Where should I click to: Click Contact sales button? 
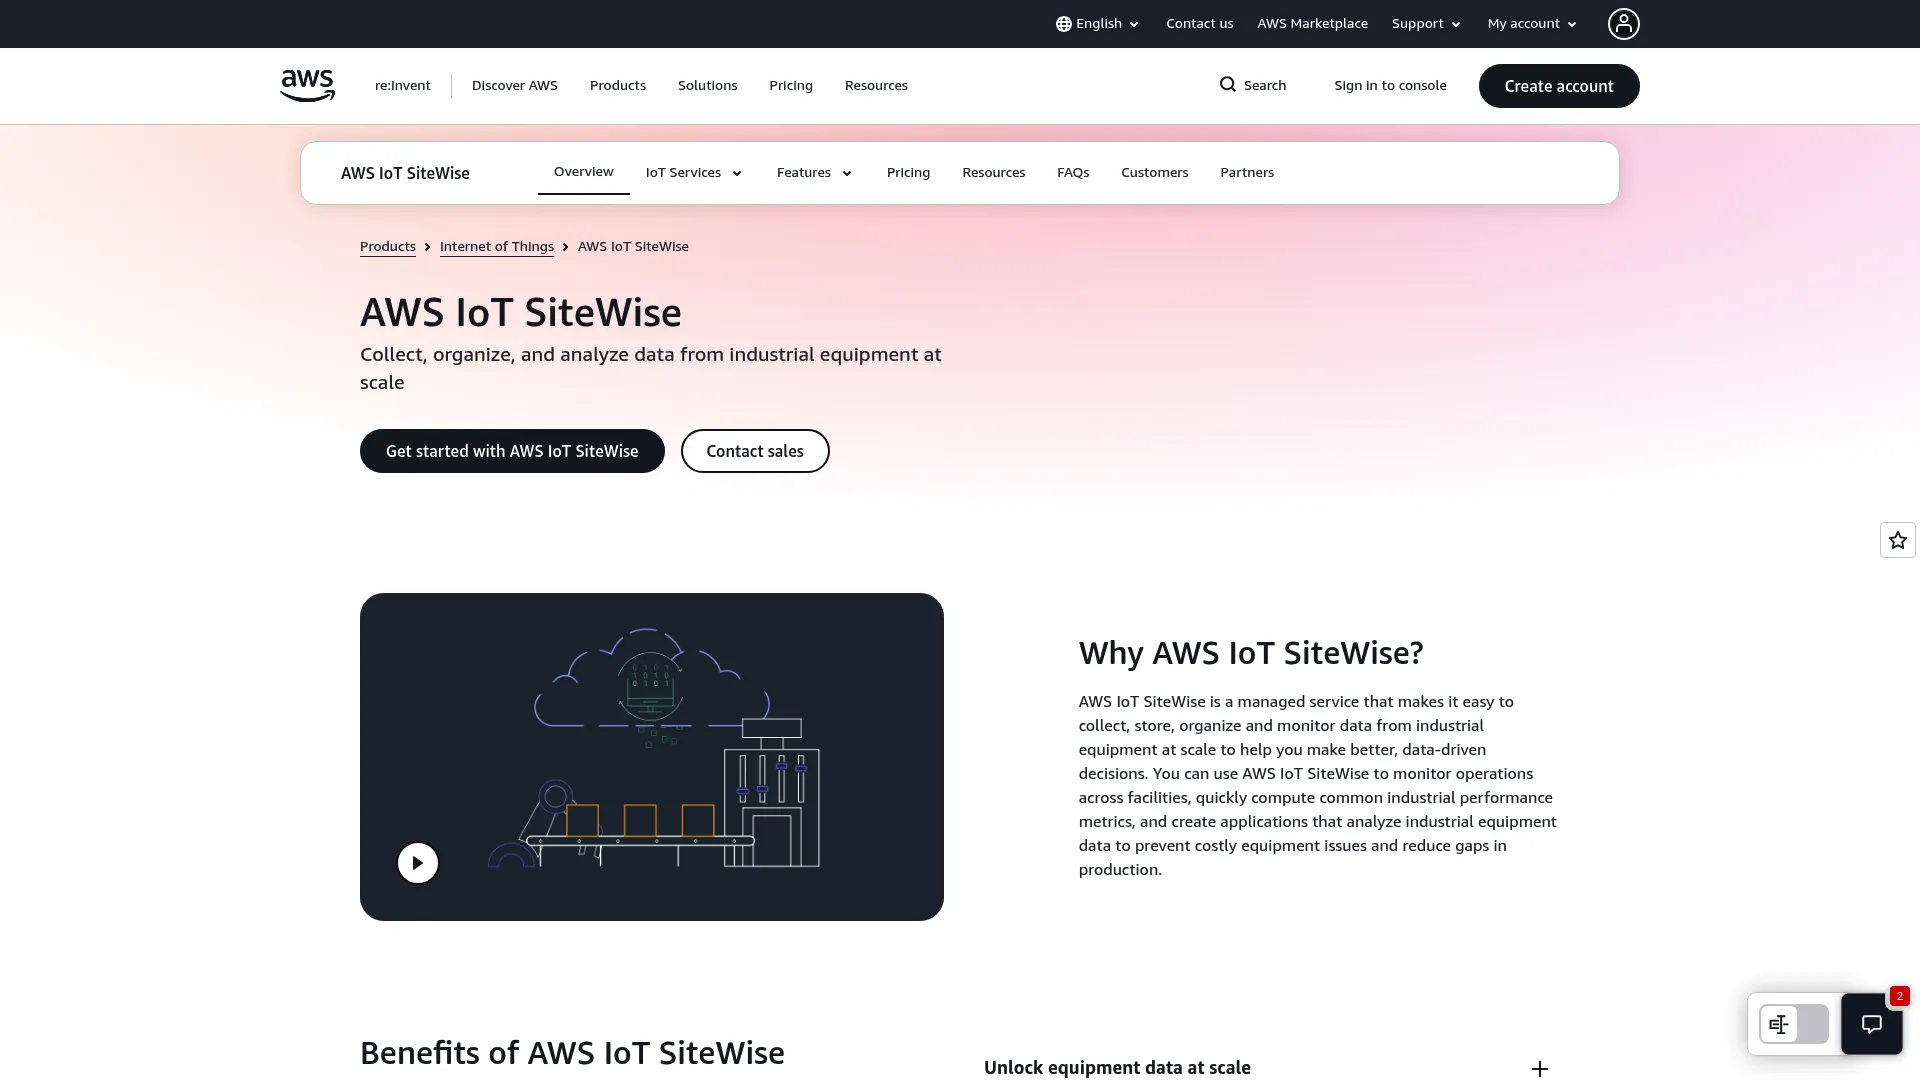point(755,451)
